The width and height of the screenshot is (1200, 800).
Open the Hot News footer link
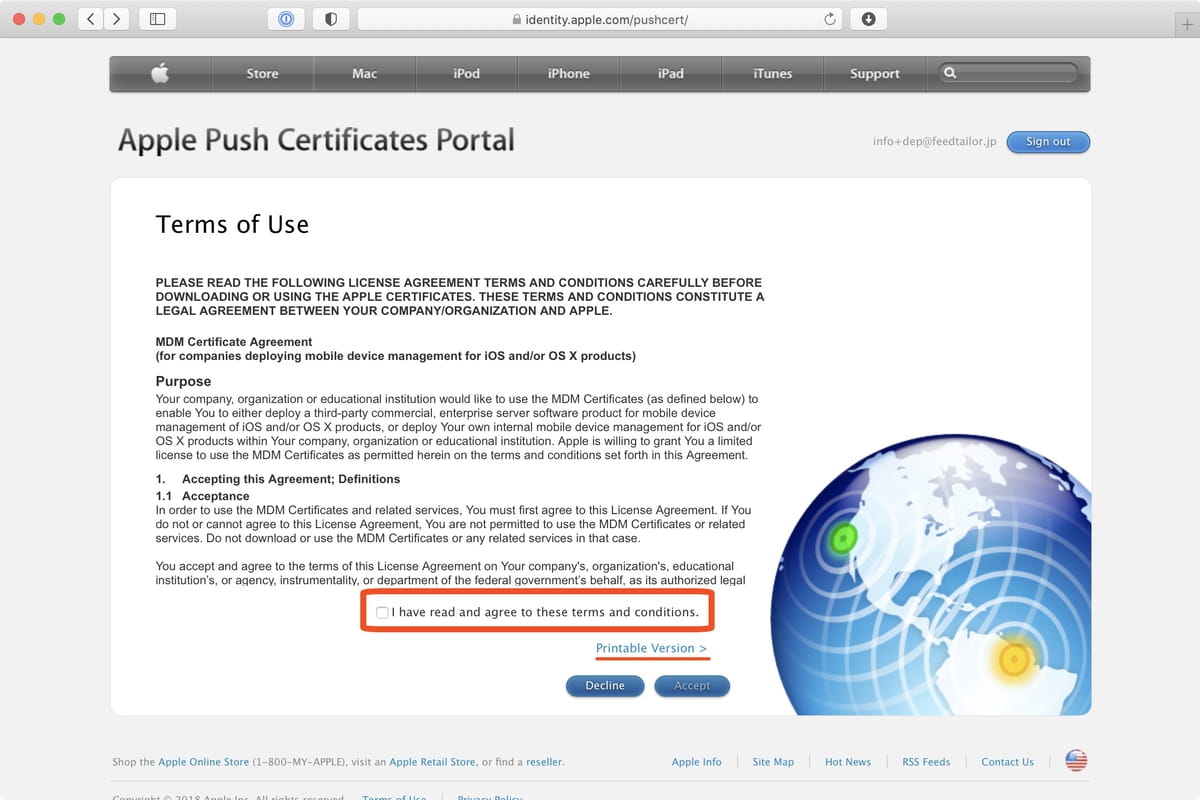(x=848, y=762)
